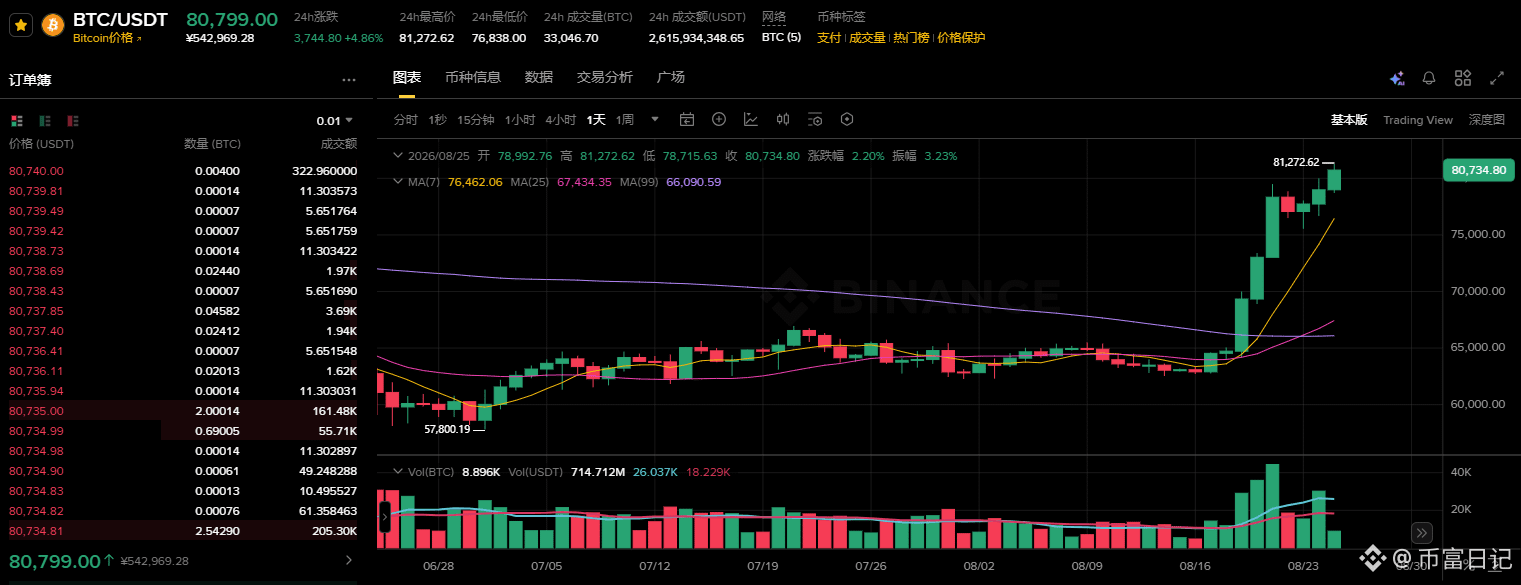1521x585 pixels.
Task: Open the price alert bell icon
Action: coord(1429,78)
